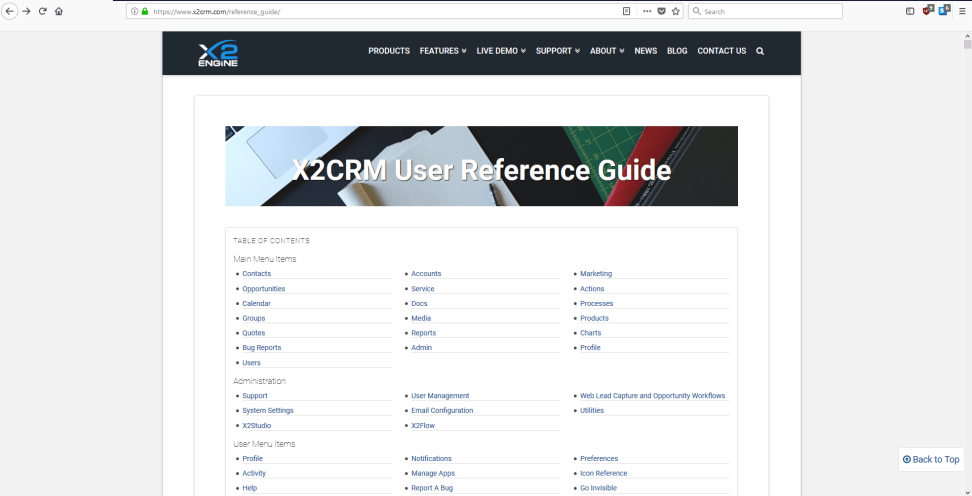Expand the LIVE DEMO dropdown menu
Image resolution: width=972 pixels, height=496 pixels.
point(501,51)
